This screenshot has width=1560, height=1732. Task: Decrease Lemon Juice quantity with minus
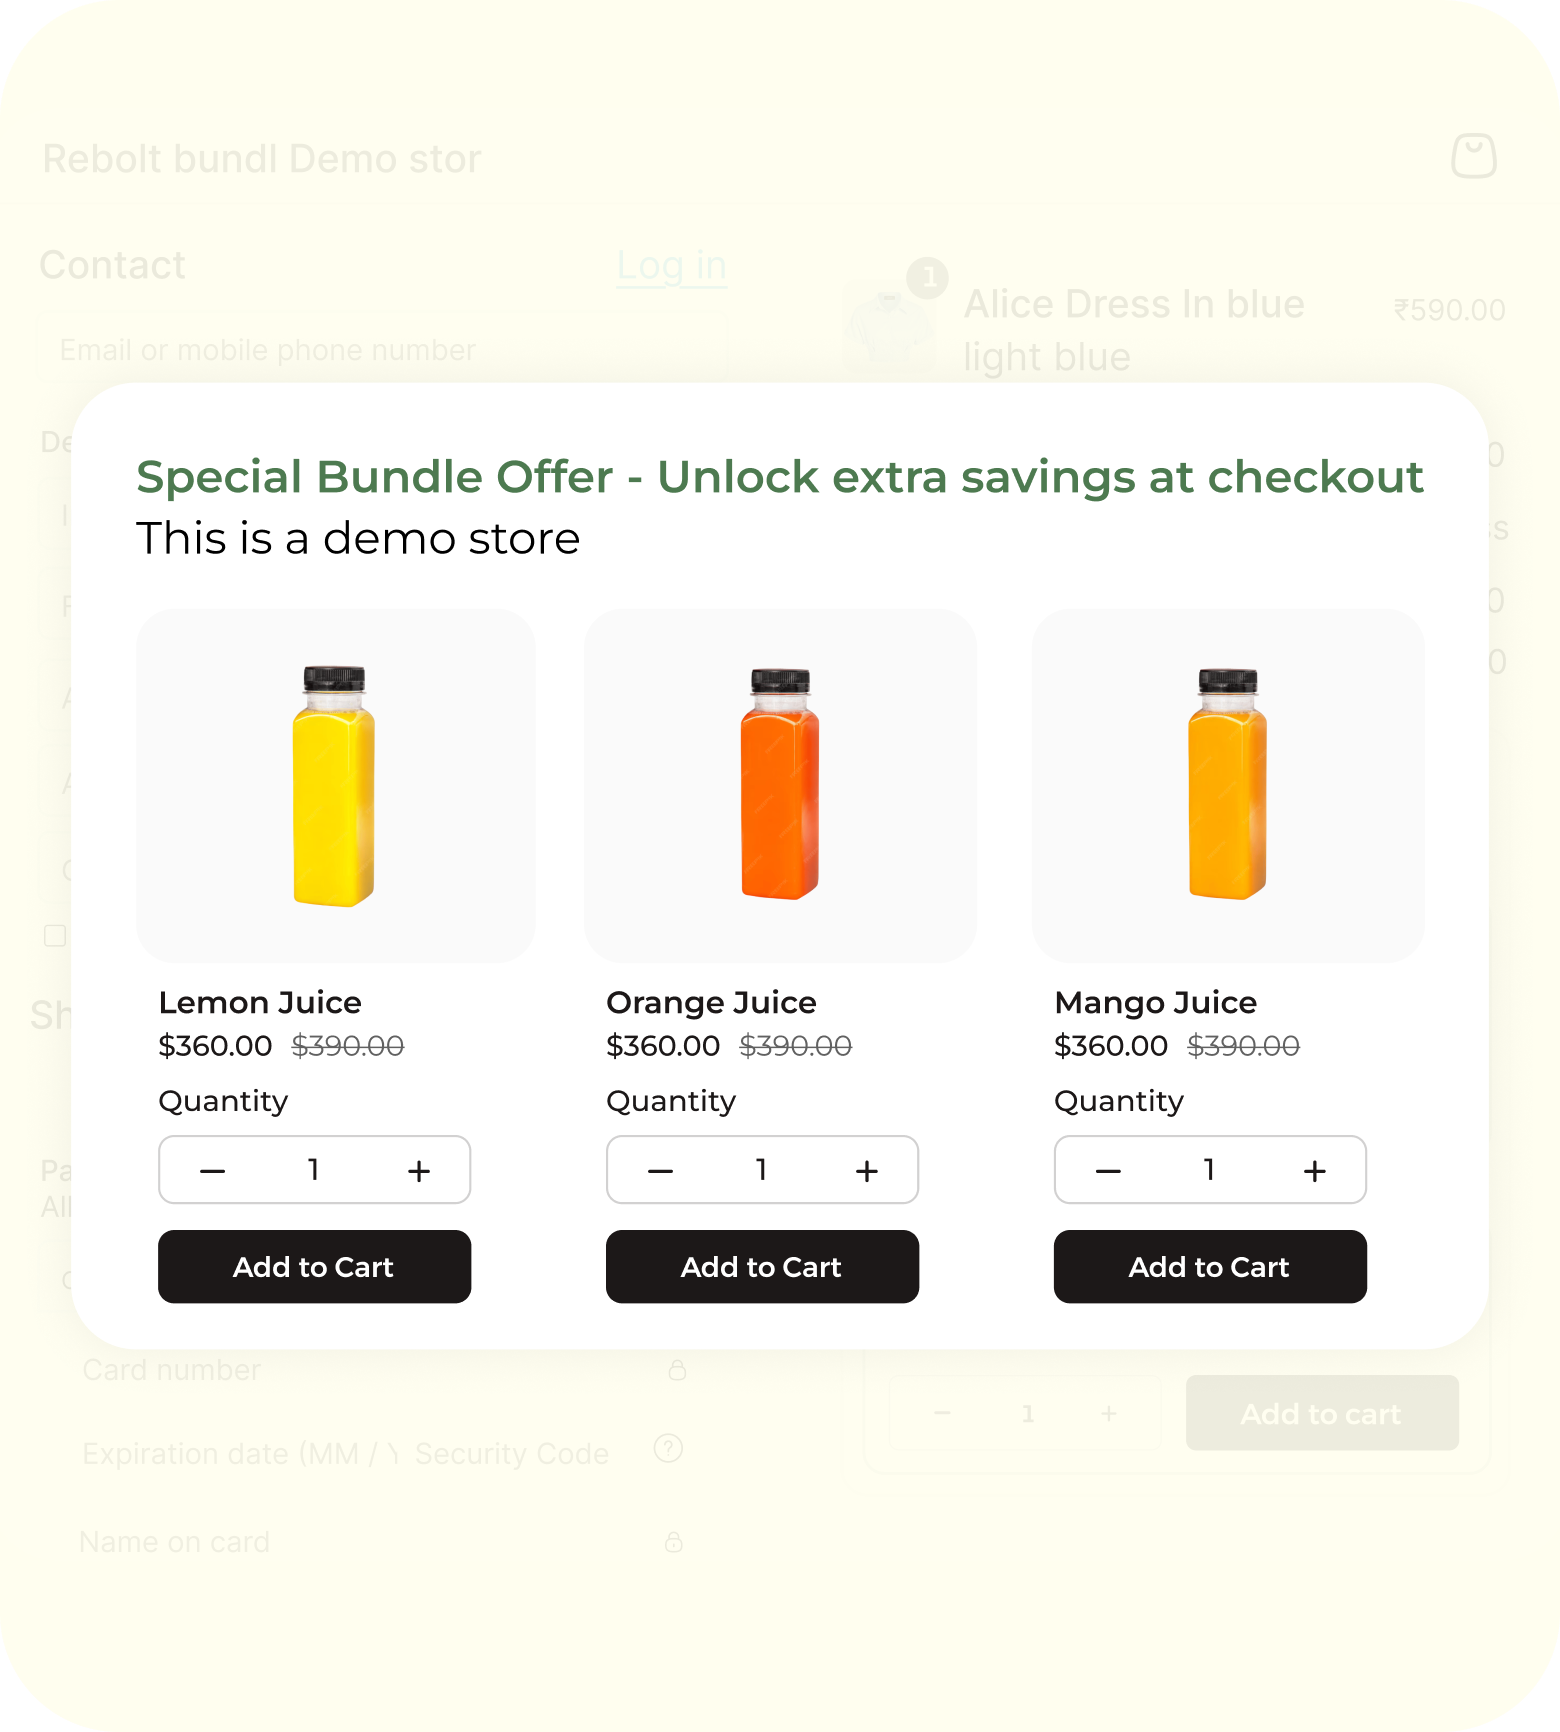pos(212,1170)
